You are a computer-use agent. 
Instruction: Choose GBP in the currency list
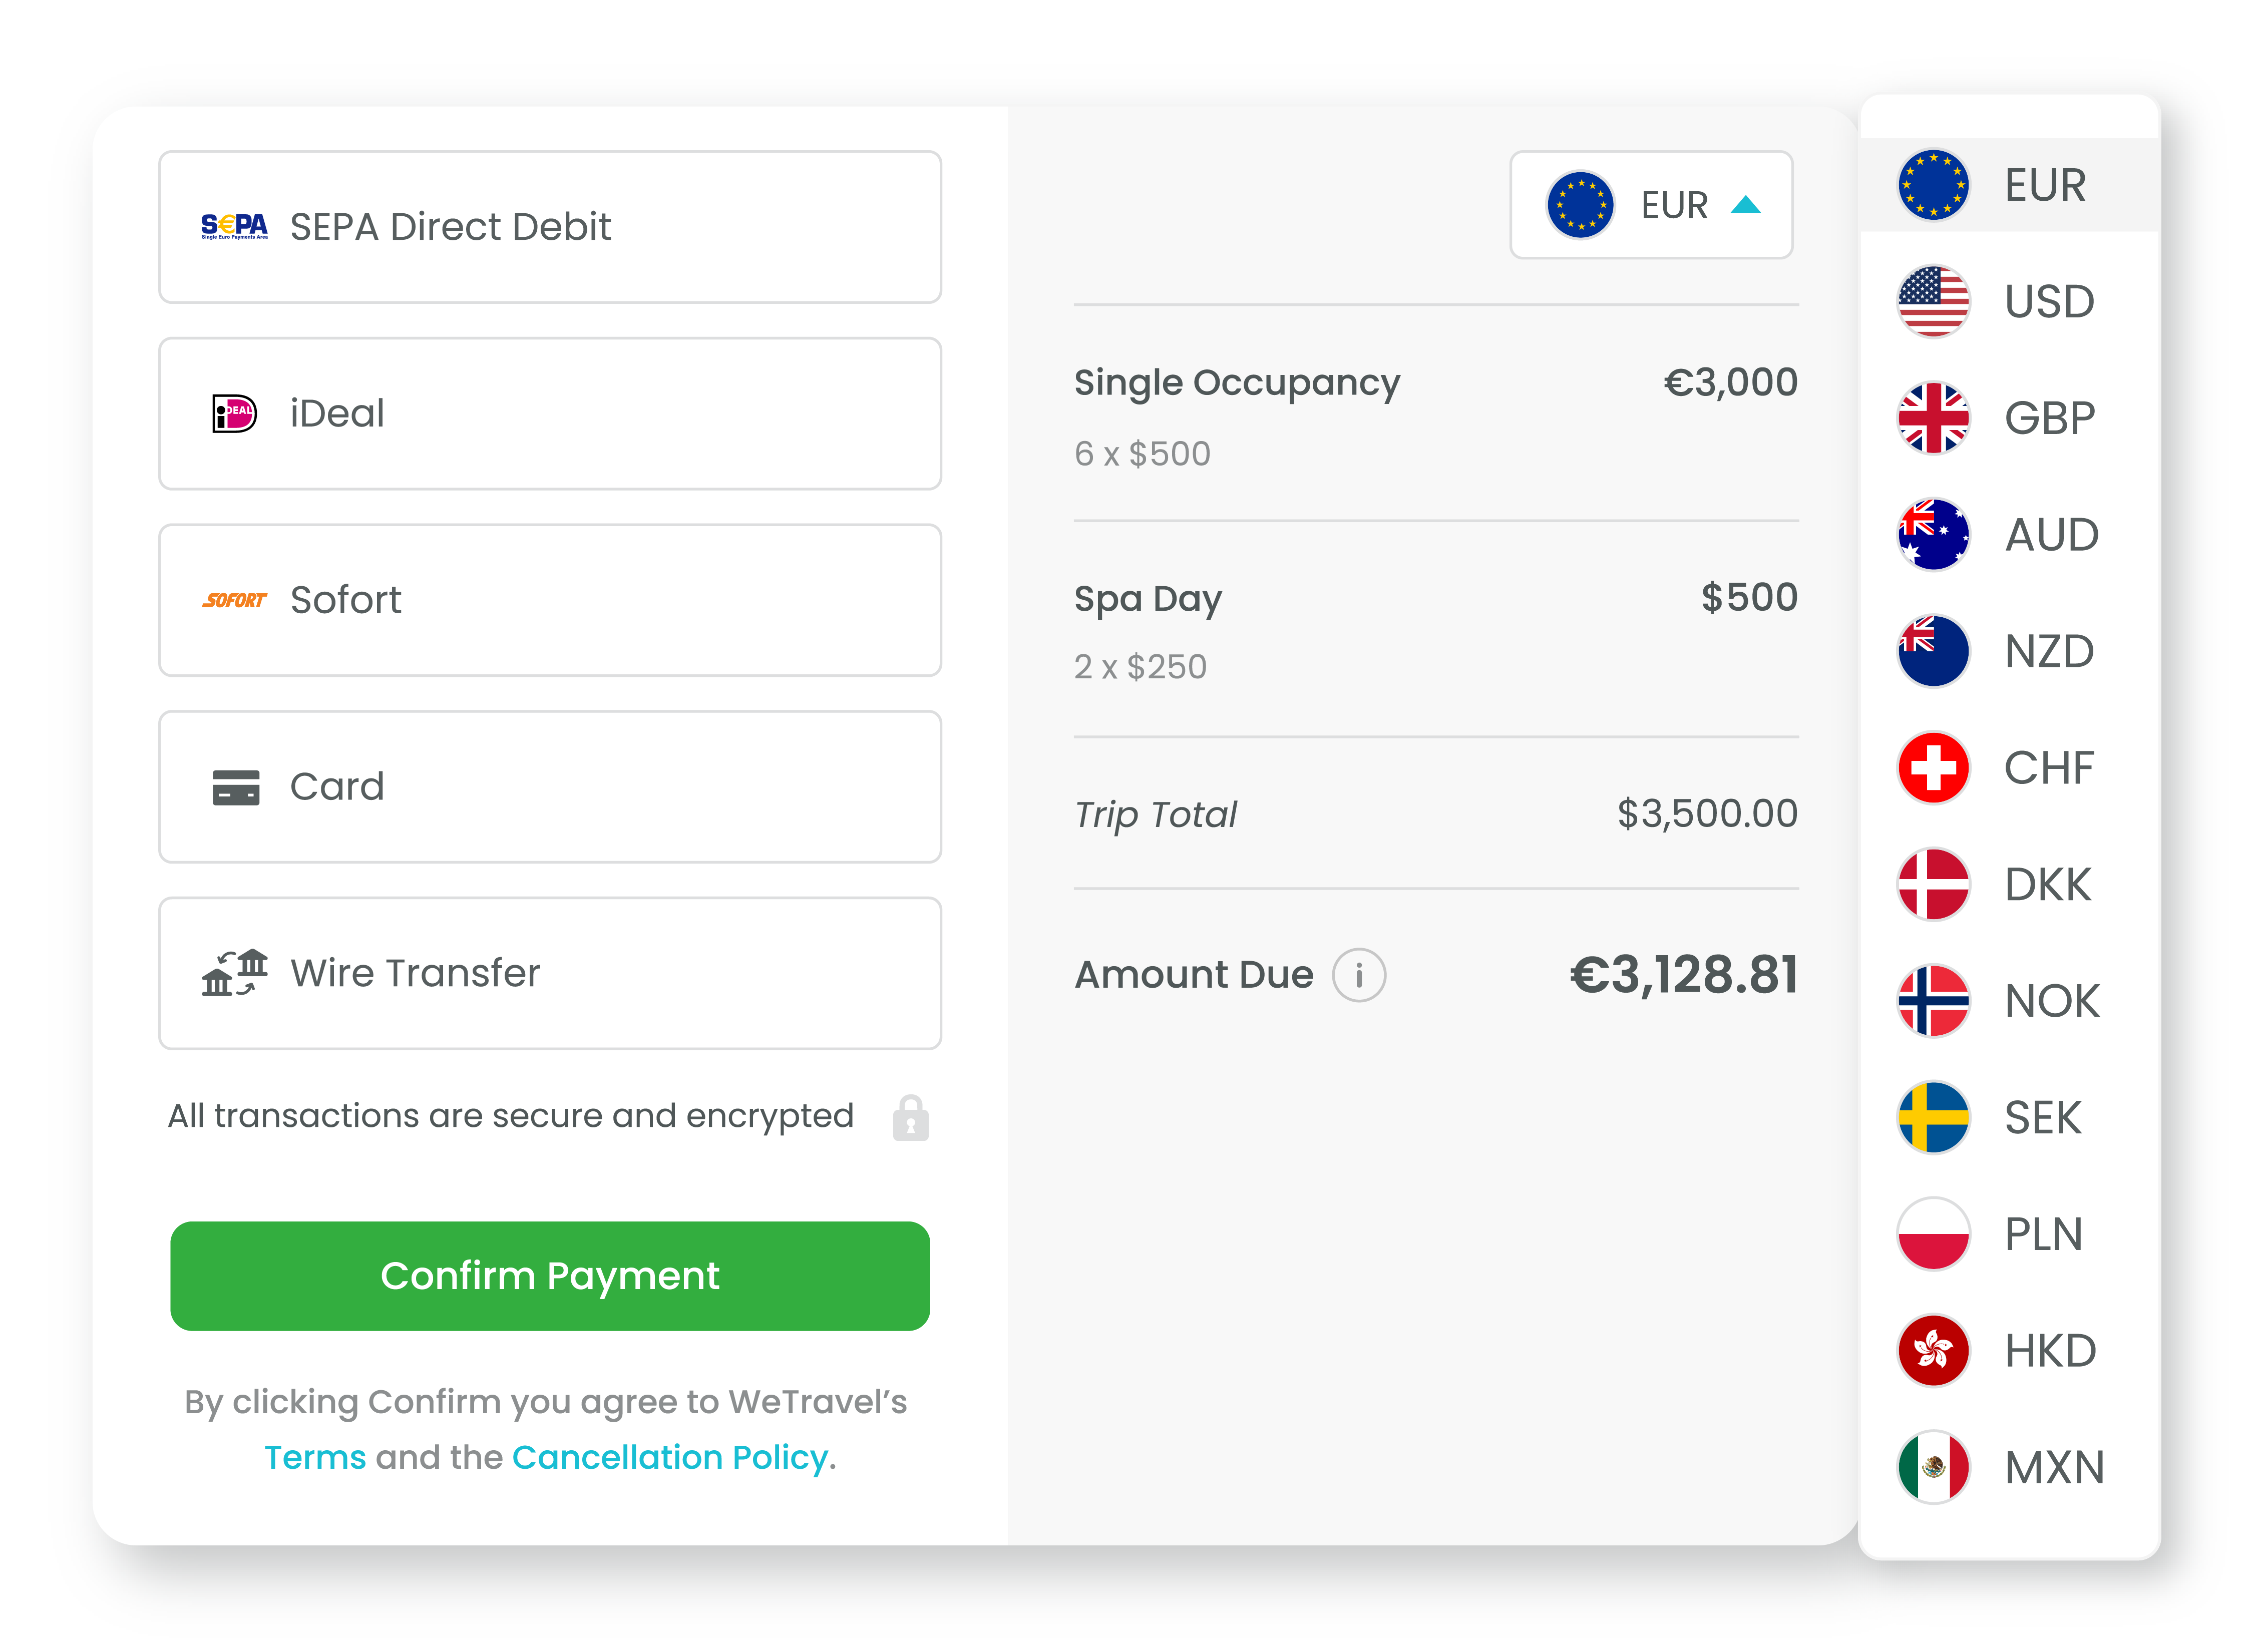click(x=2008, y=418)
